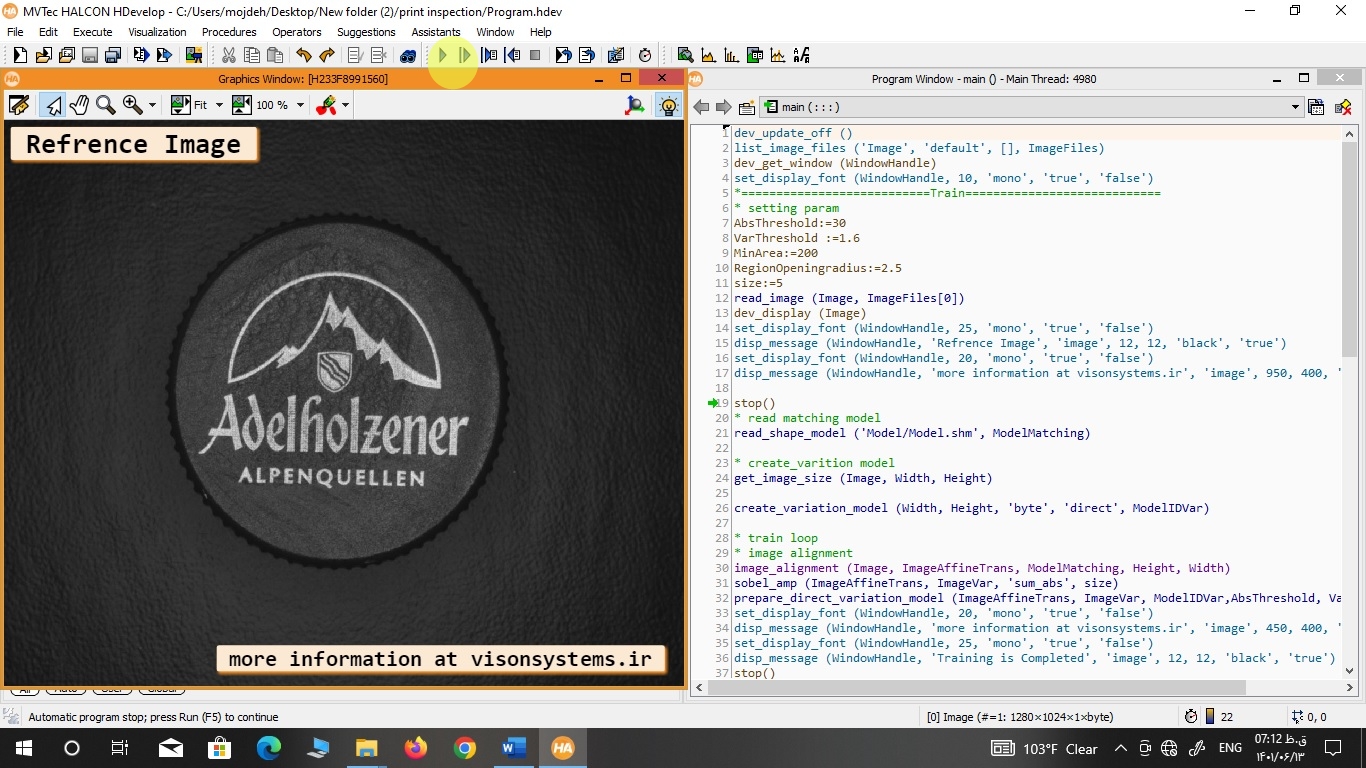The image size is (1366, 768).
Task: Click the Cut scissors icon
Action: pyautogui.click(x=228, y=56)
